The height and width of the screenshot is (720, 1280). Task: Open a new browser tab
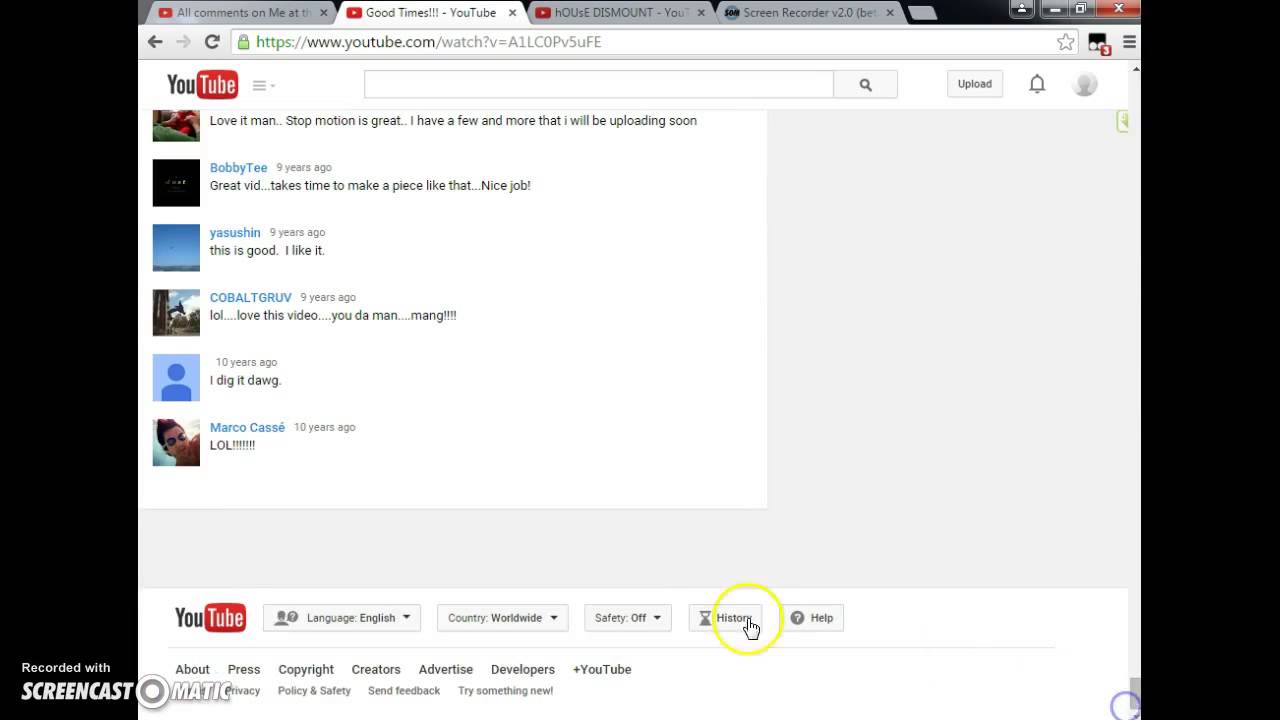click(922, 13)
